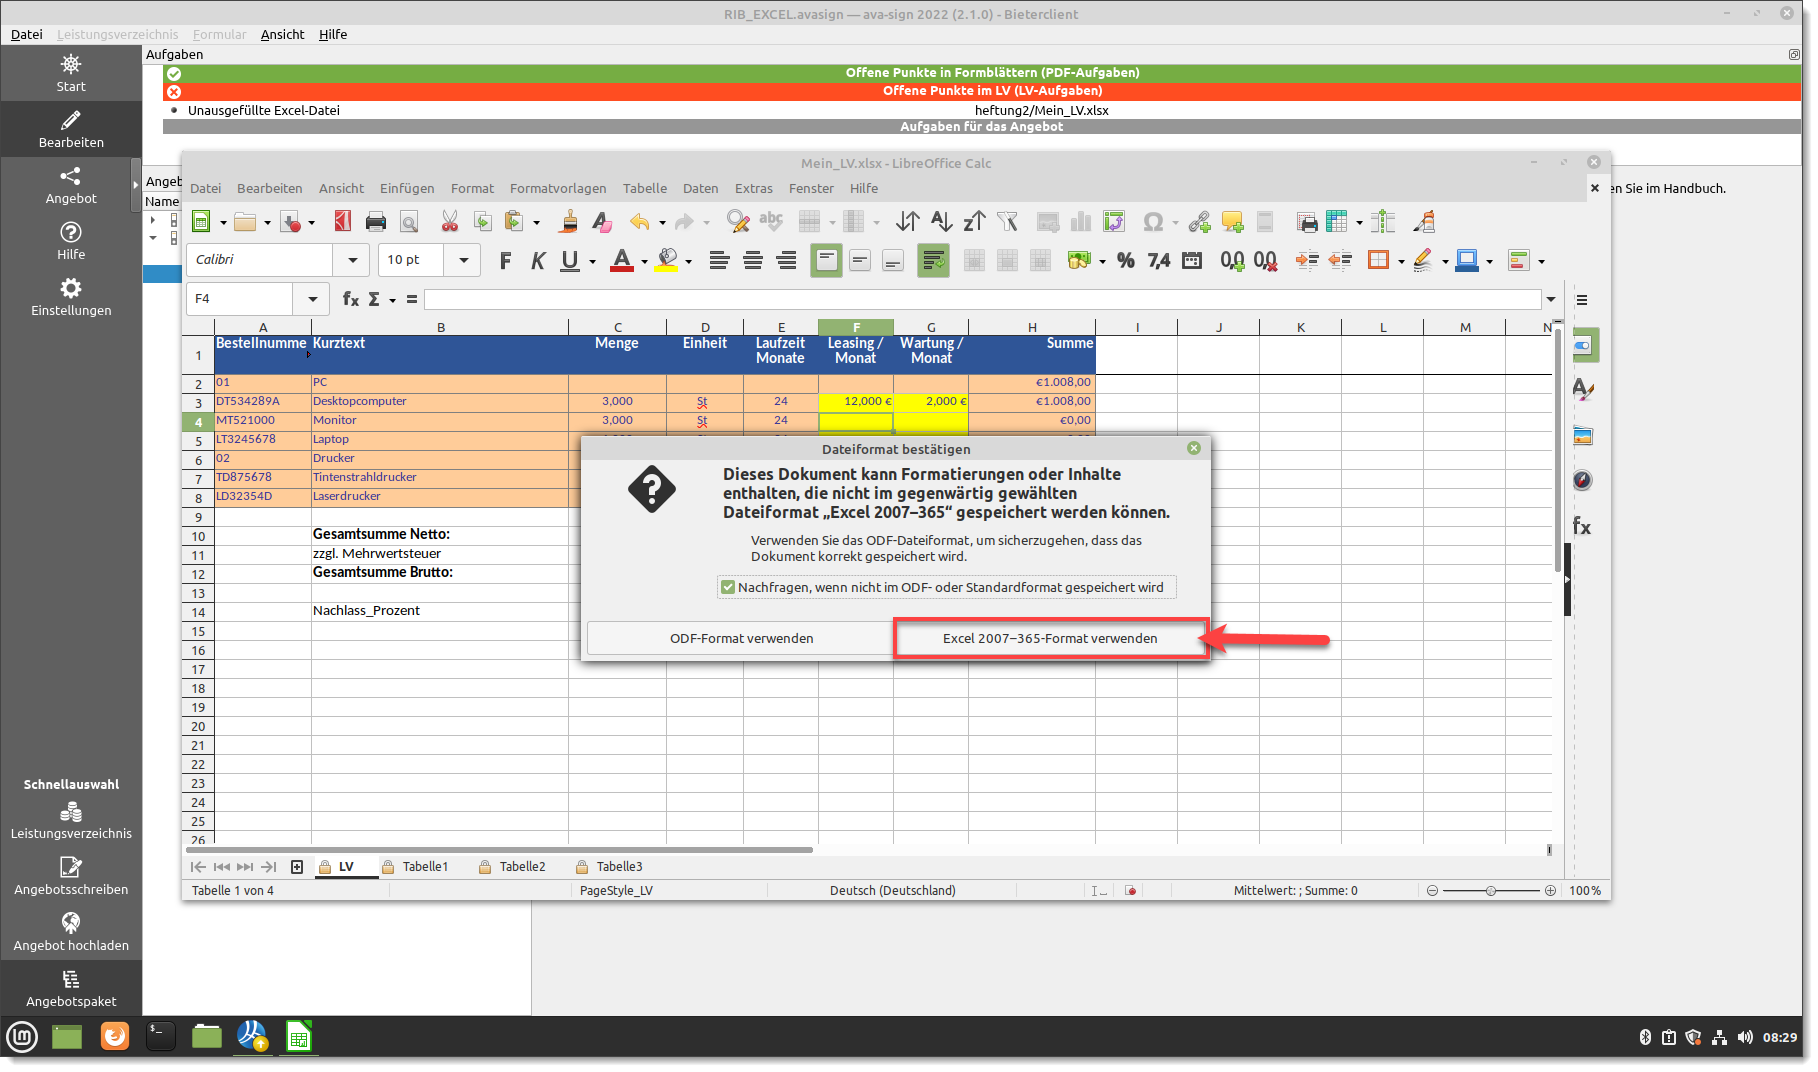
Task: Click the Insert Hyperlink chain icon
Action: (1199, 222)
